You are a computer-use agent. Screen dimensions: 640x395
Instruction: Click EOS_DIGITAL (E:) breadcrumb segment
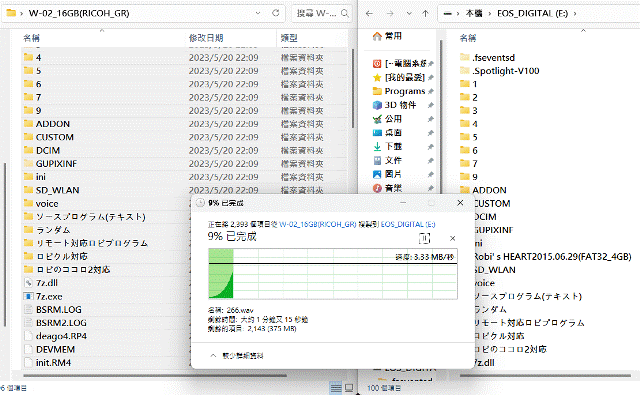coord(532,13)
